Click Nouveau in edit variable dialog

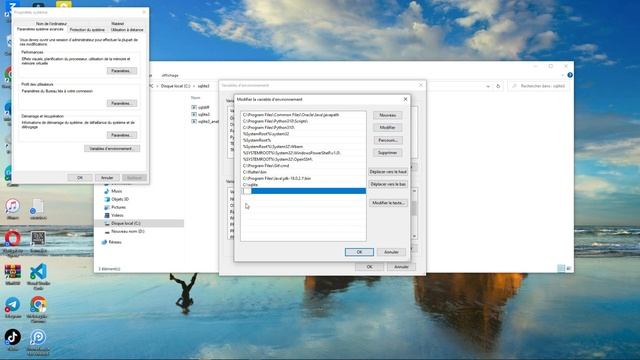click(x=387, y=116)
